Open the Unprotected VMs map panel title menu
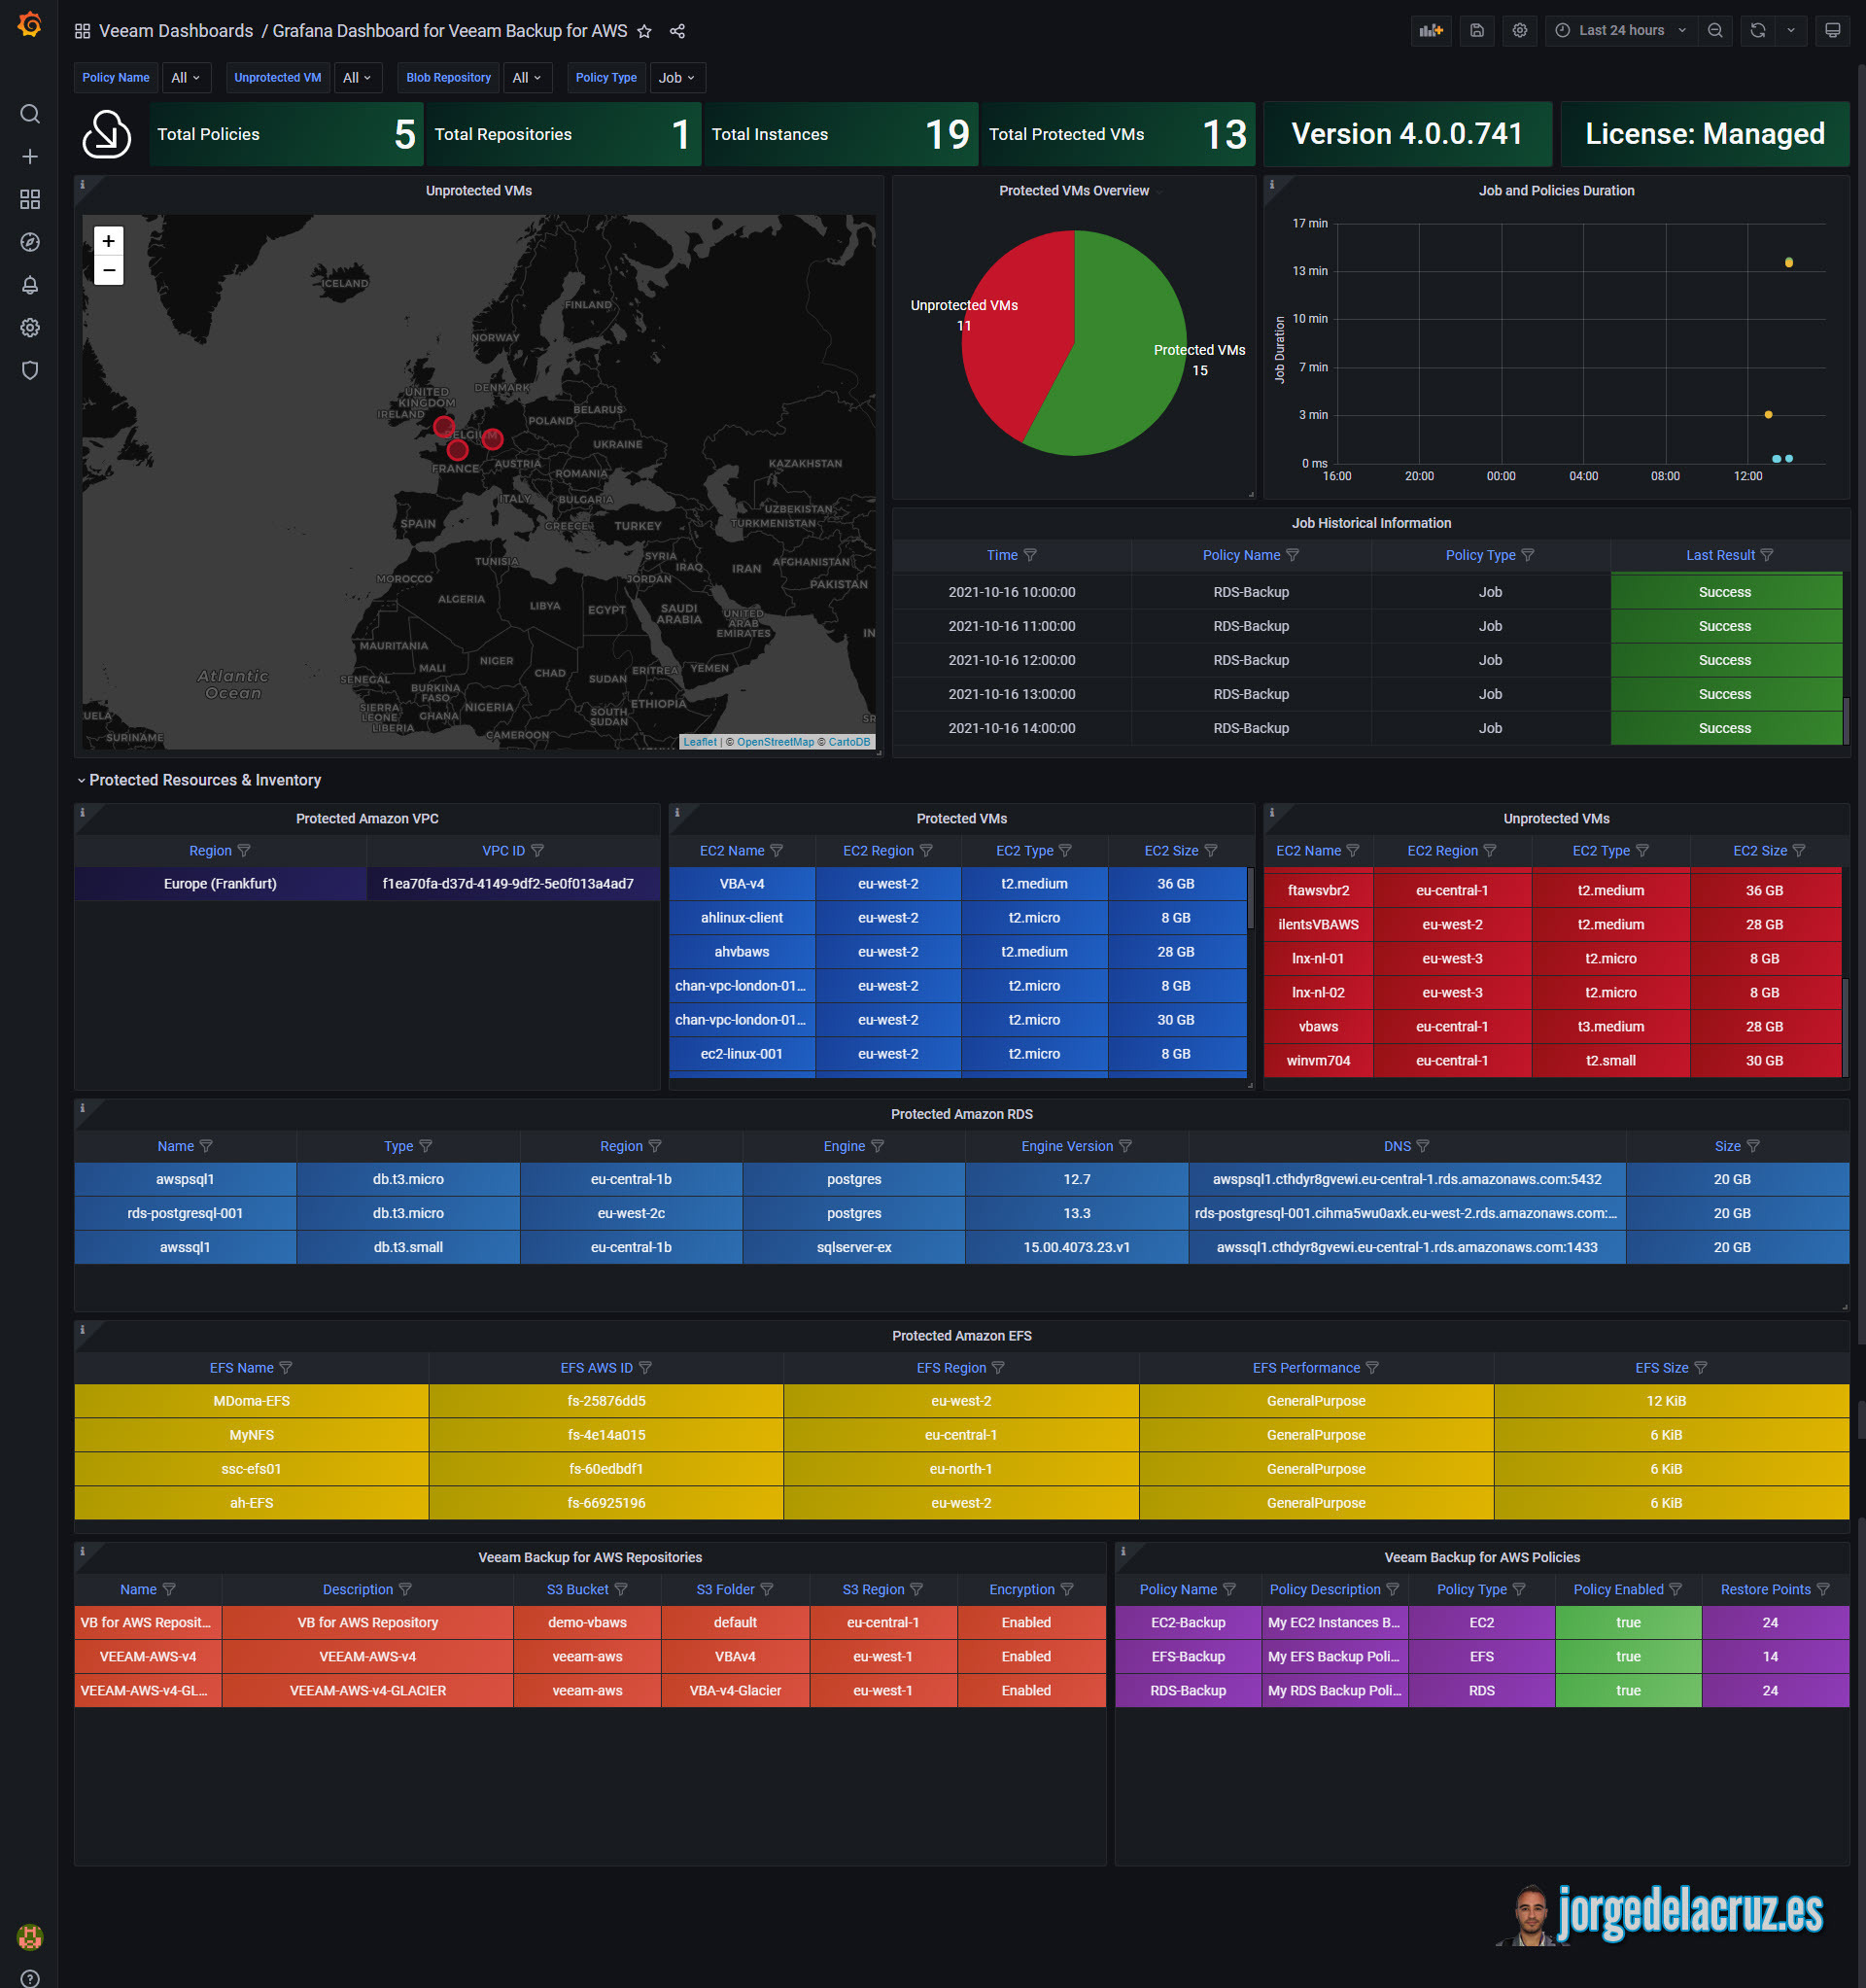Screen dimensions: 1866x1988 (x=479, y=190)
